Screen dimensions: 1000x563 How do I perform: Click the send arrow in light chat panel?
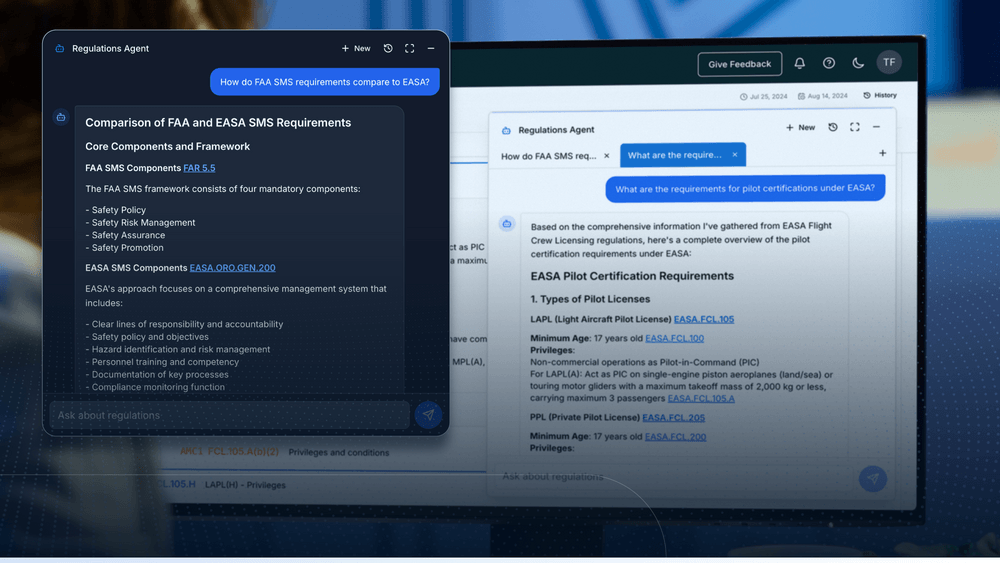coord(872,479)
